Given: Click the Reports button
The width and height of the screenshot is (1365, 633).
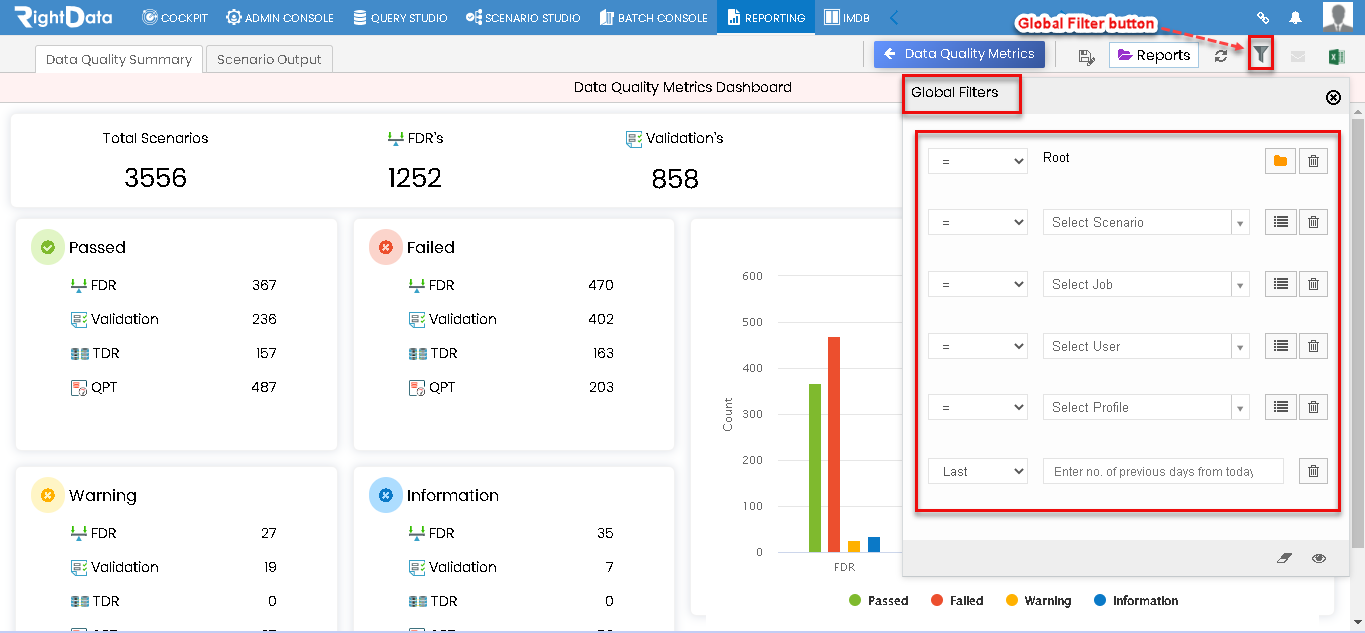Looking at the screenshot, I should [1154, 55].
